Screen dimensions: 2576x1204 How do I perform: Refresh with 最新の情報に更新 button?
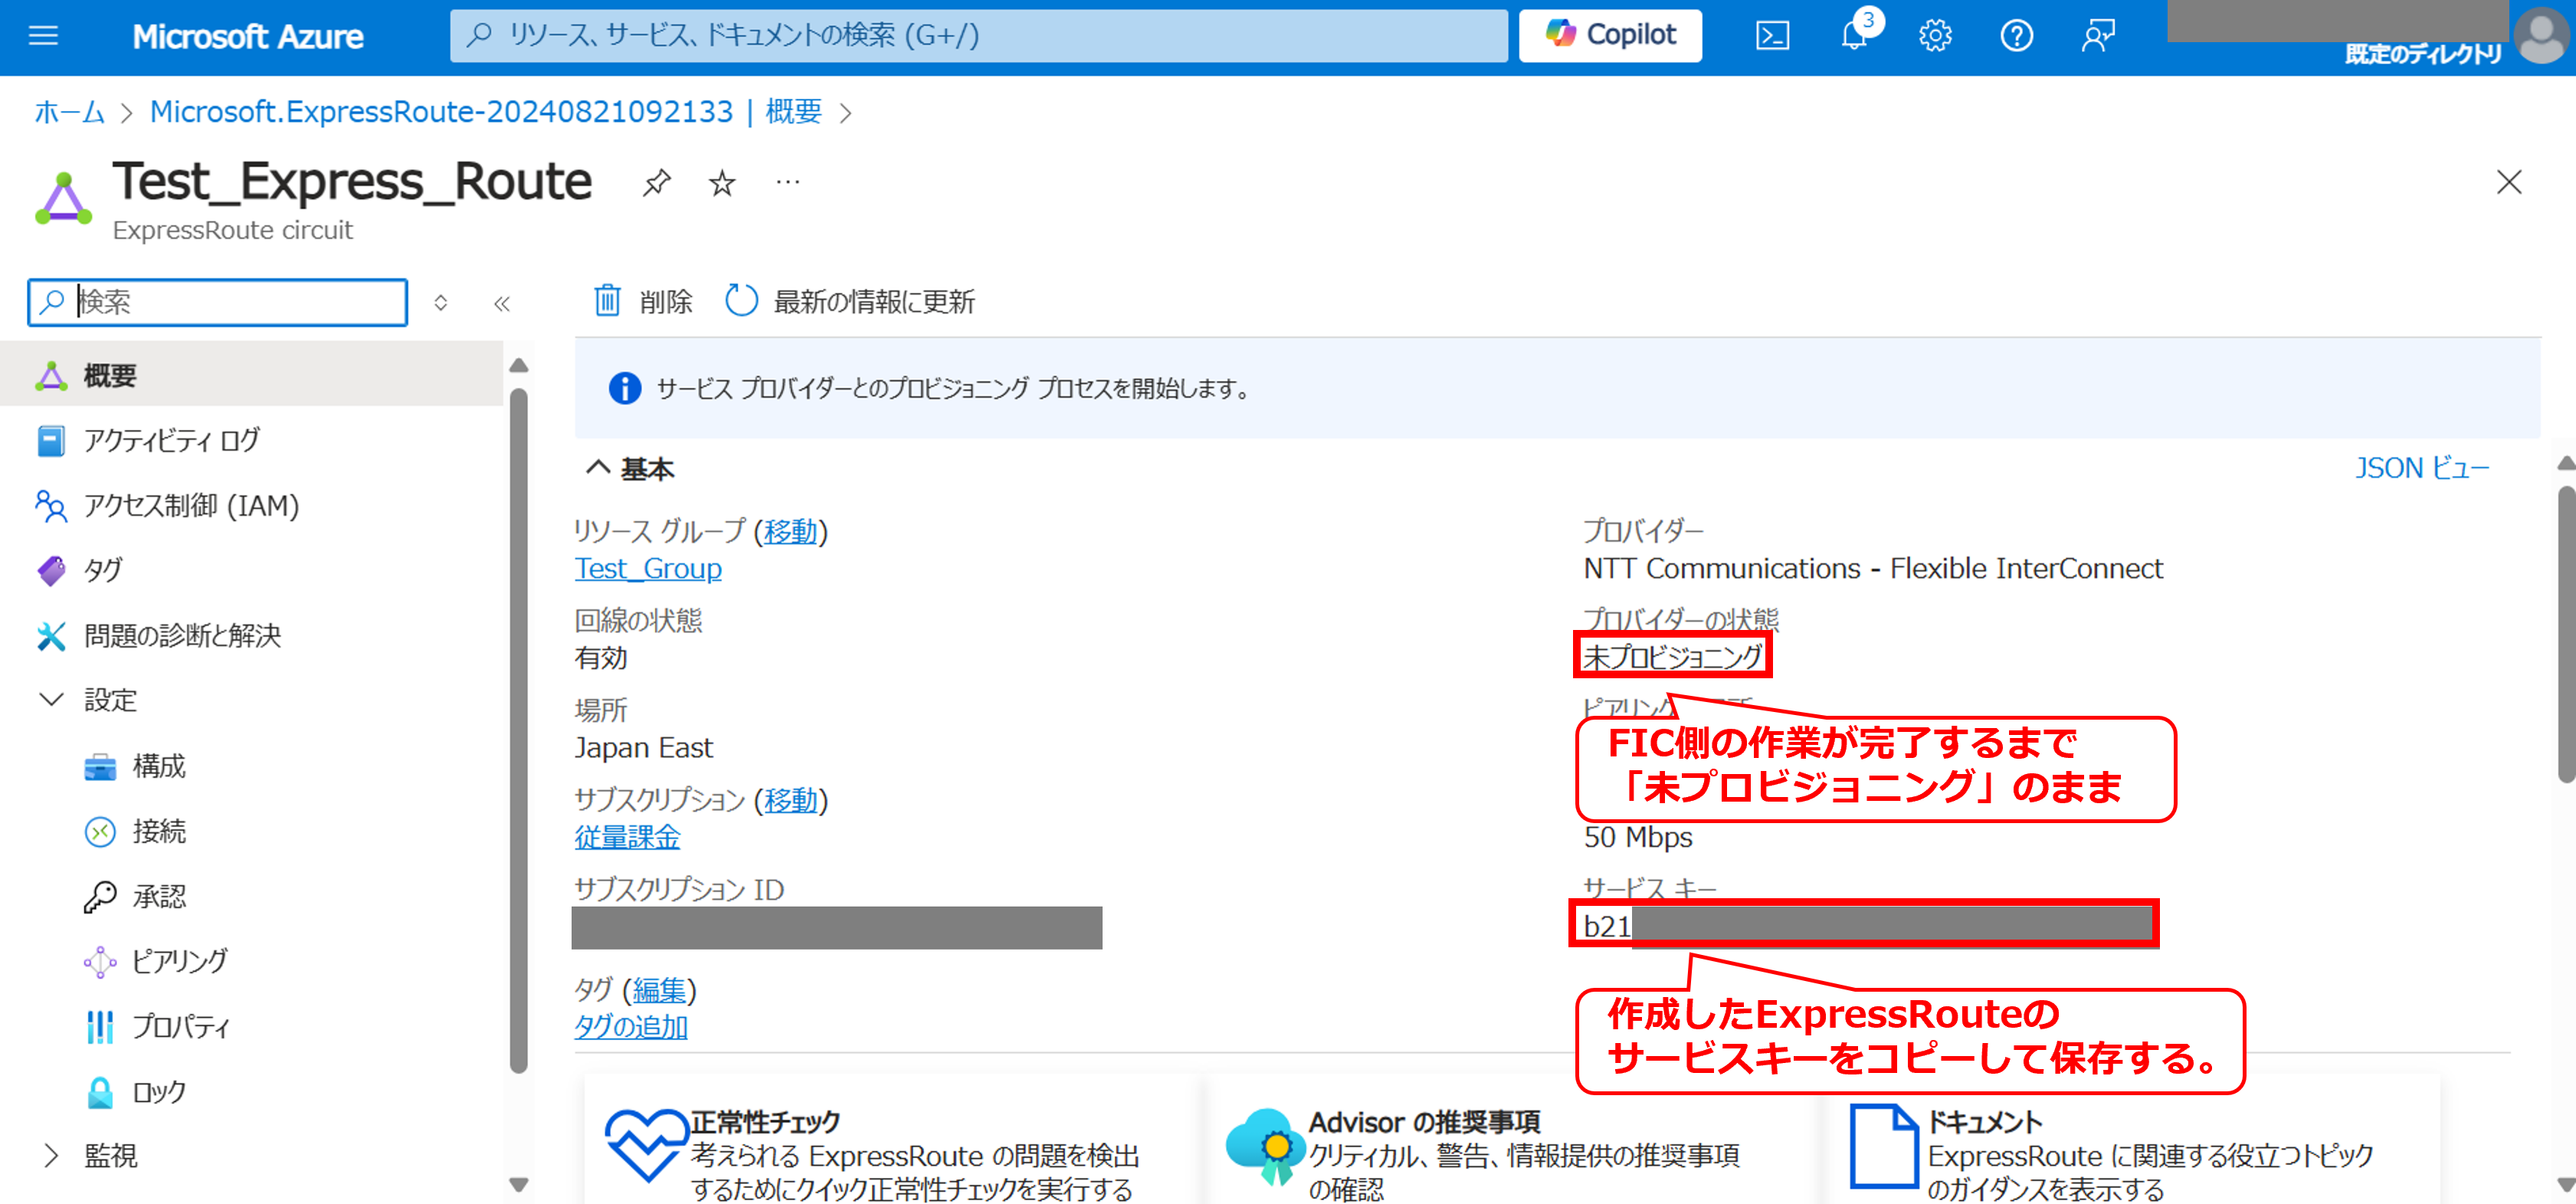tap(850, 301)
